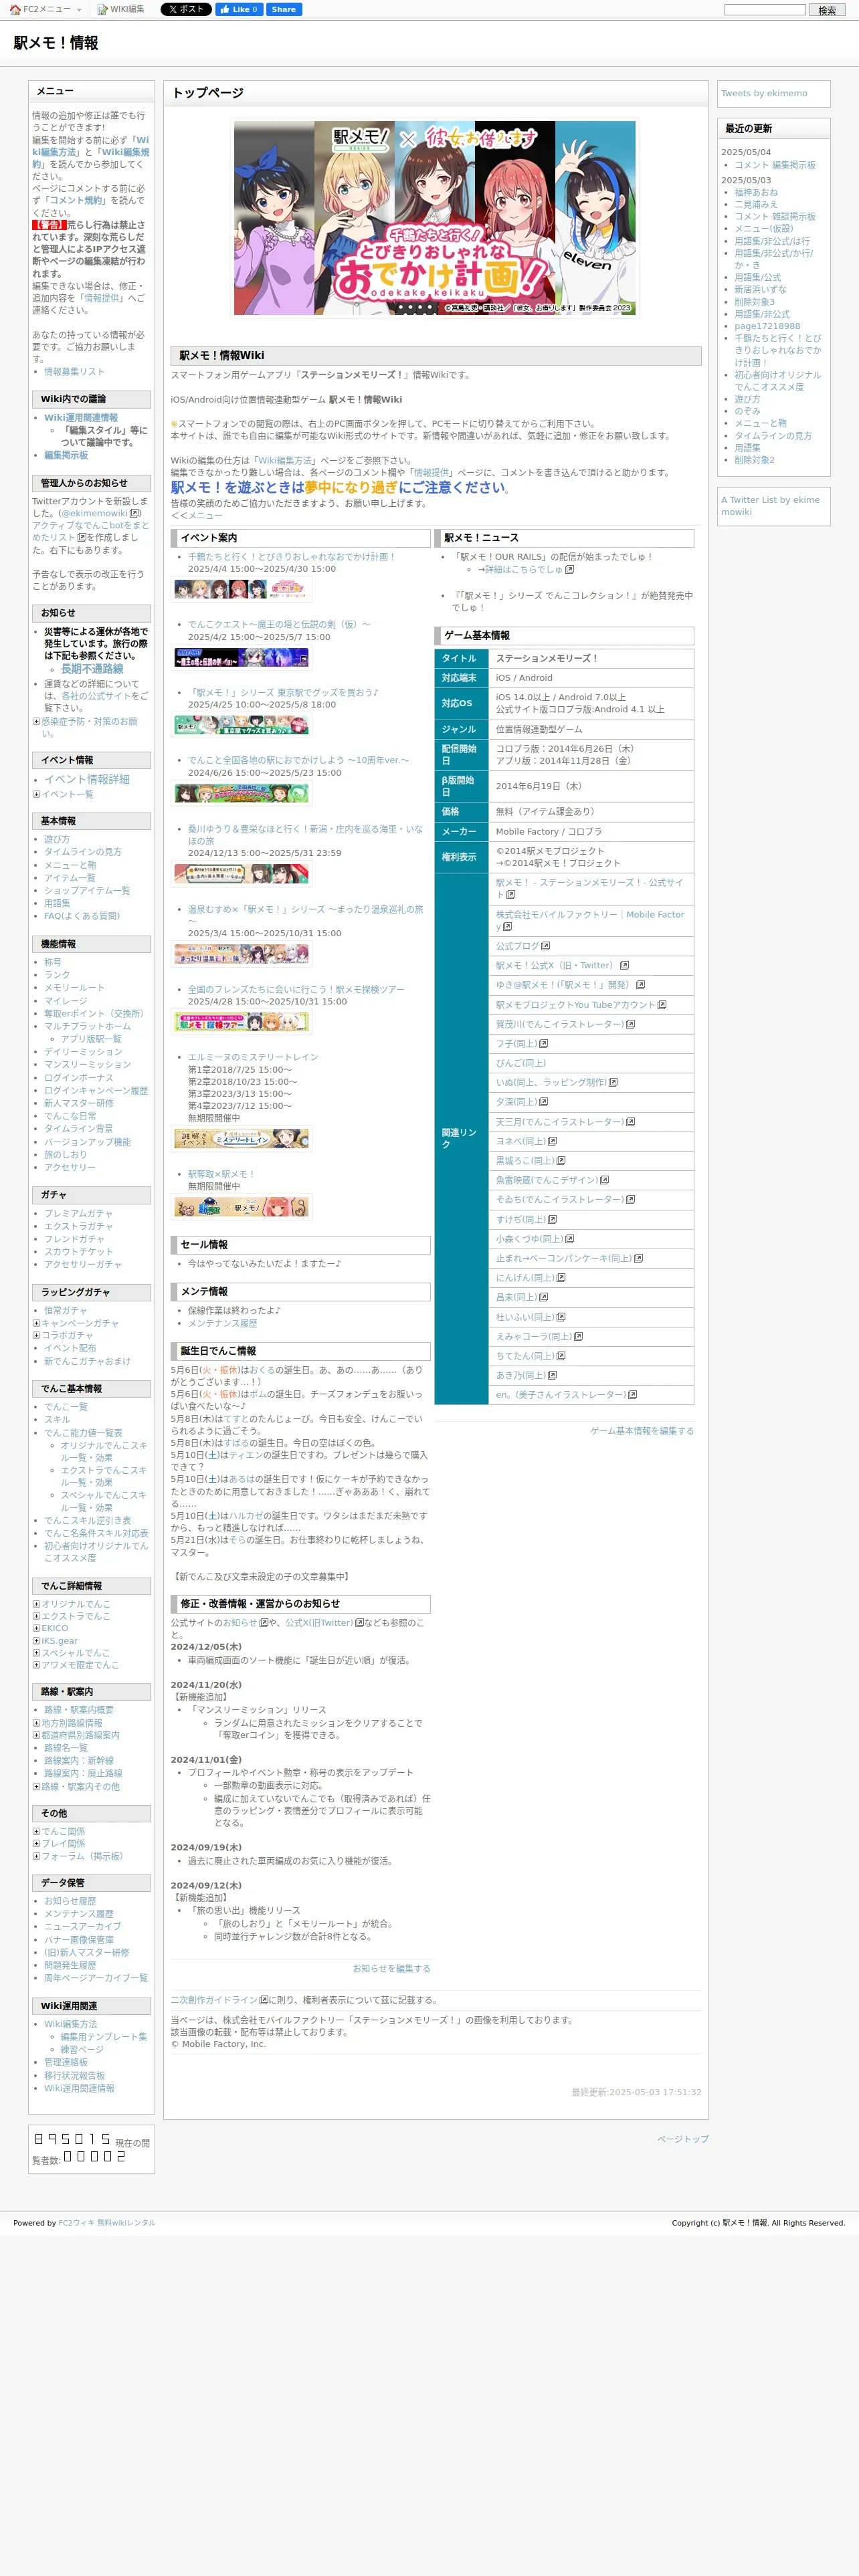859x2576 pixels.
Task: Expand the キャンペーンガチャ tree item
Action: (x=36, y=1323)
